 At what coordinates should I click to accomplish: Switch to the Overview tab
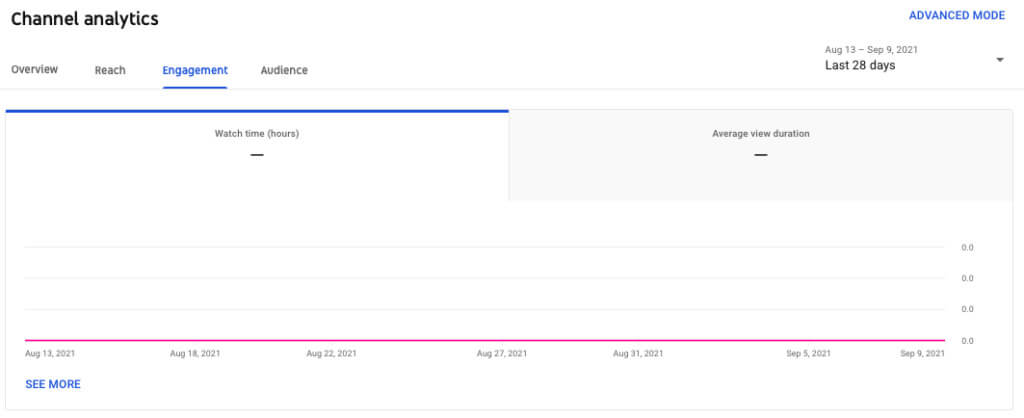click(x=34, y=70)
